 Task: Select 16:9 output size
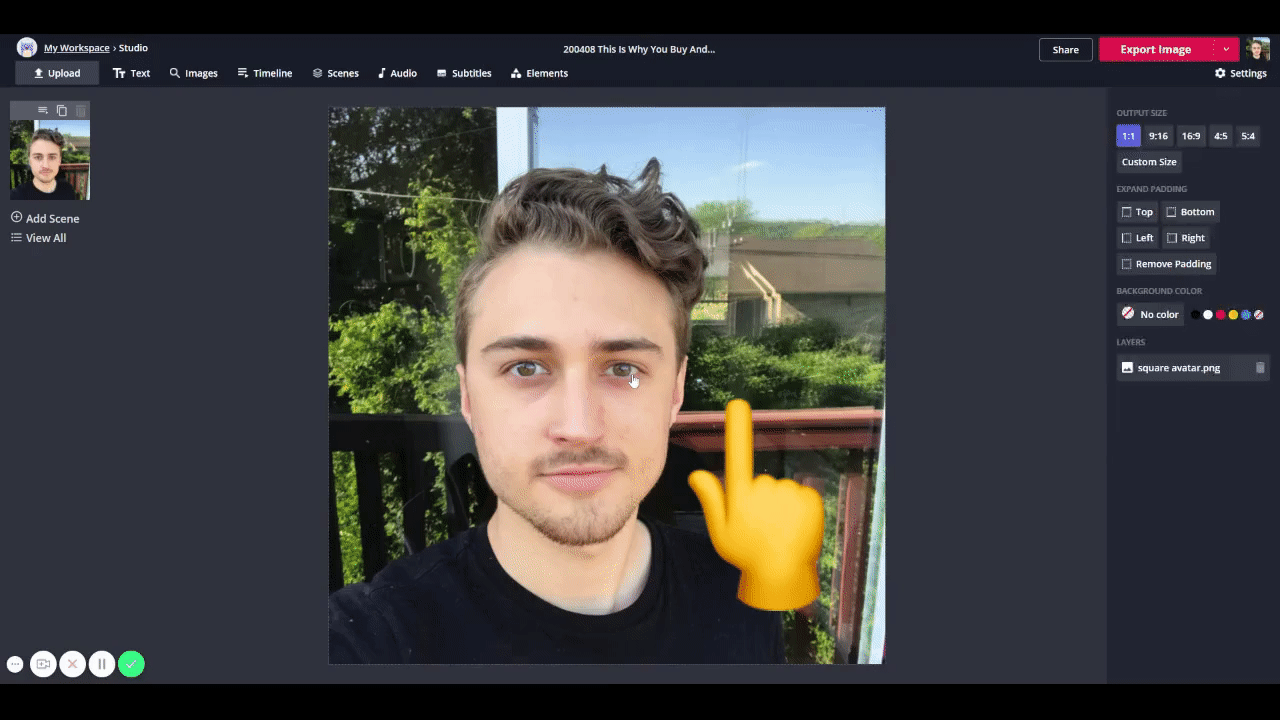1191,136
